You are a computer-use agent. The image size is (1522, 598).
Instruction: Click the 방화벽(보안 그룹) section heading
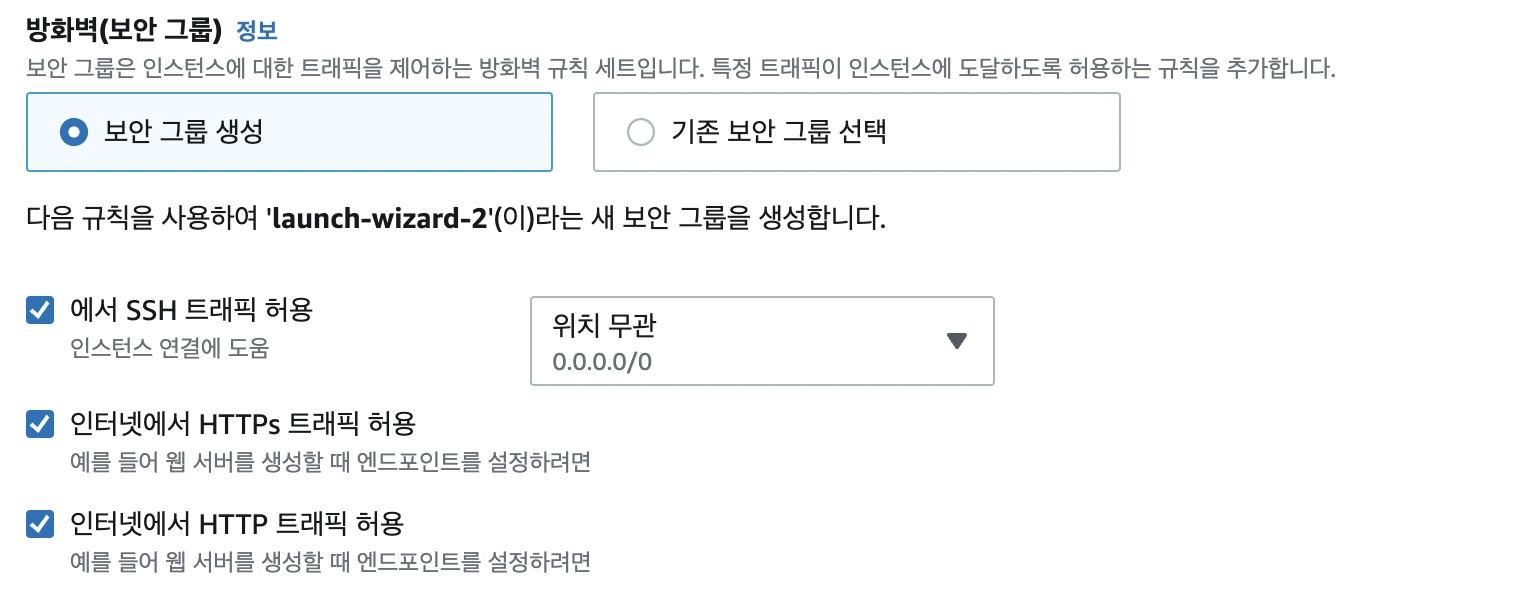pyautogui.click(x=123, y=30)
